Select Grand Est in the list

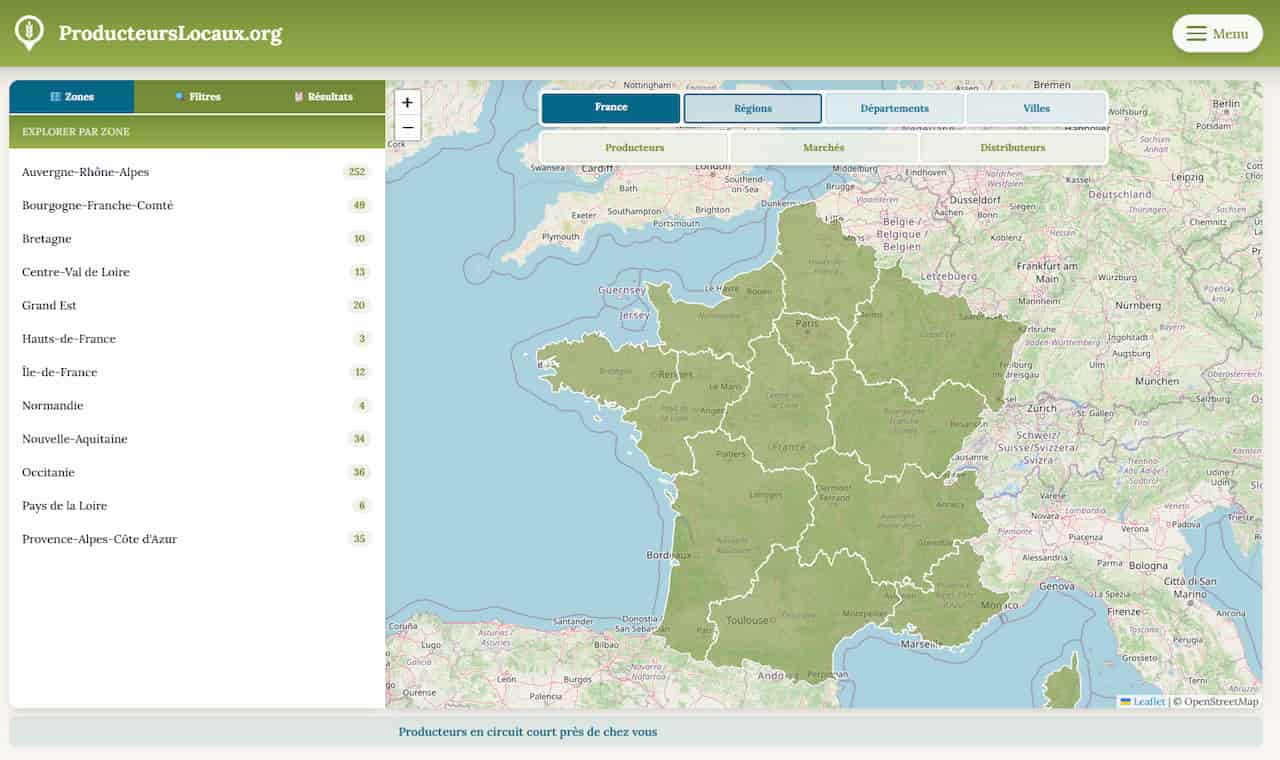(x=197, y=305)
